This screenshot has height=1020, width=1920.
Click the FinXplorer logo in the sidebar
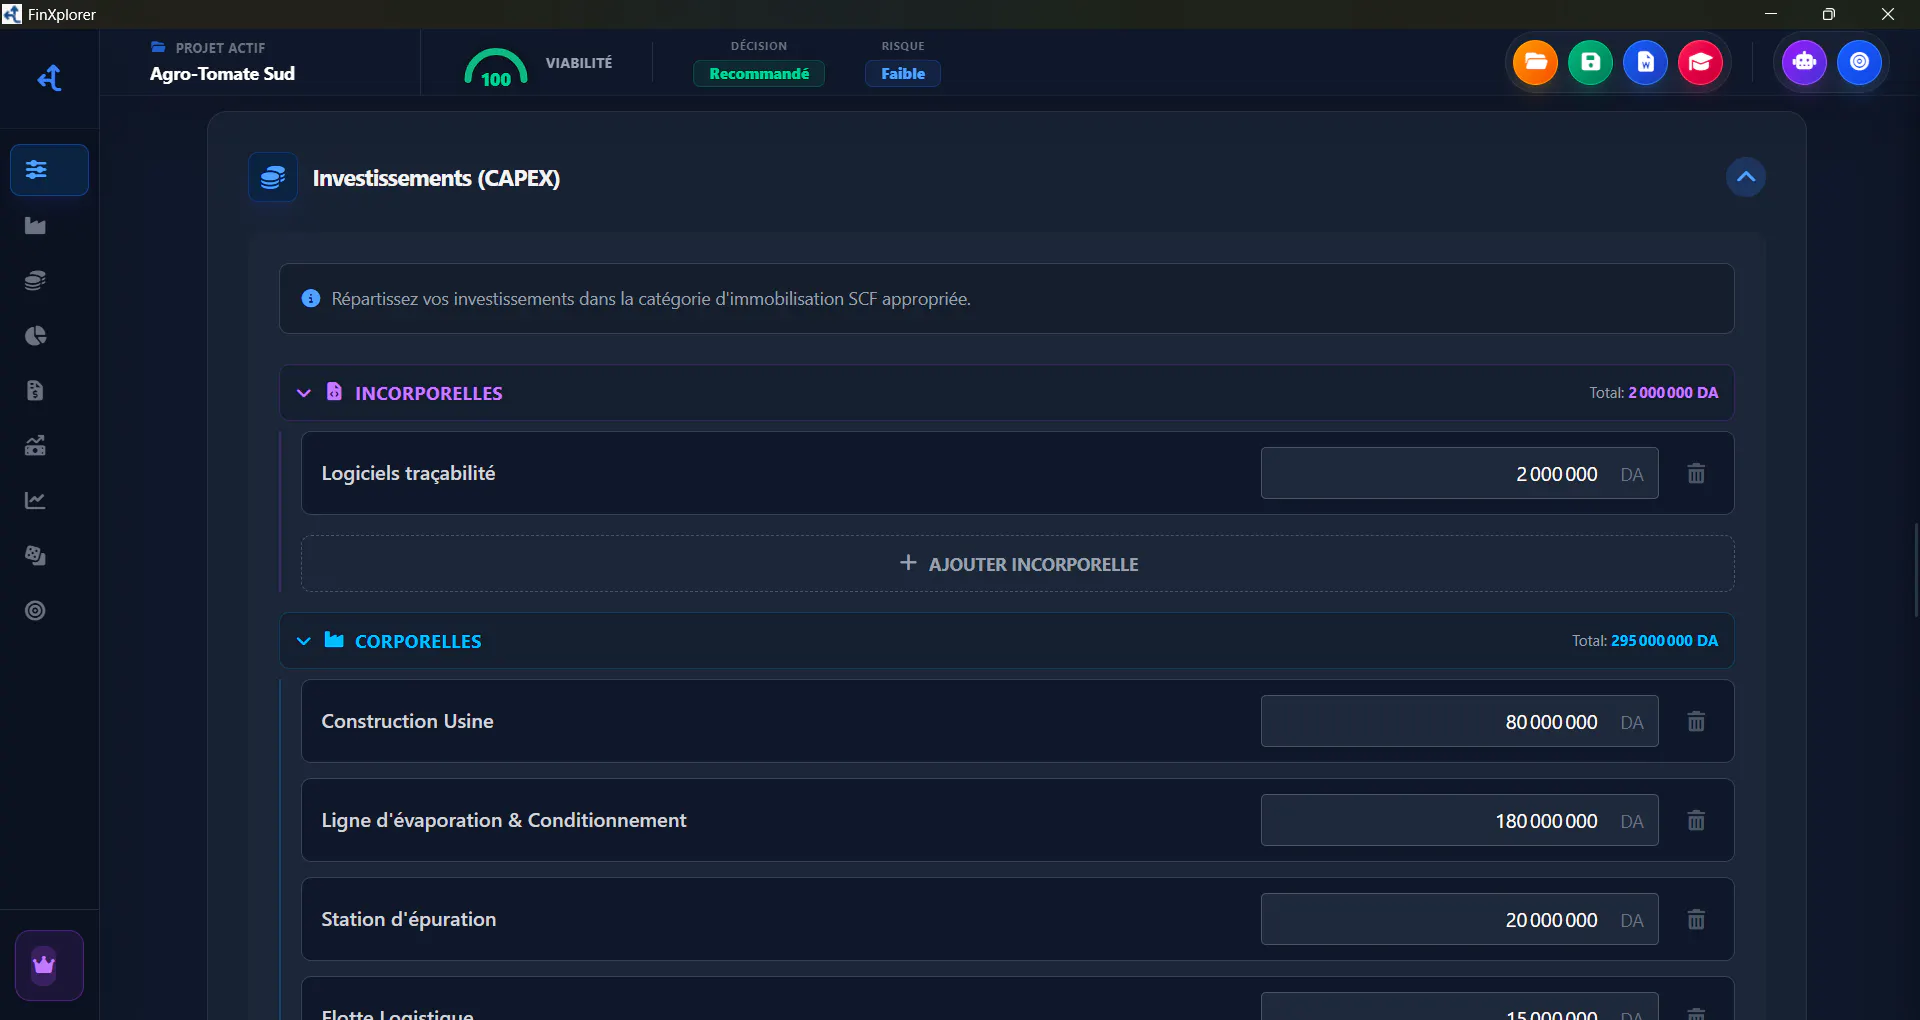pos(49,78)
